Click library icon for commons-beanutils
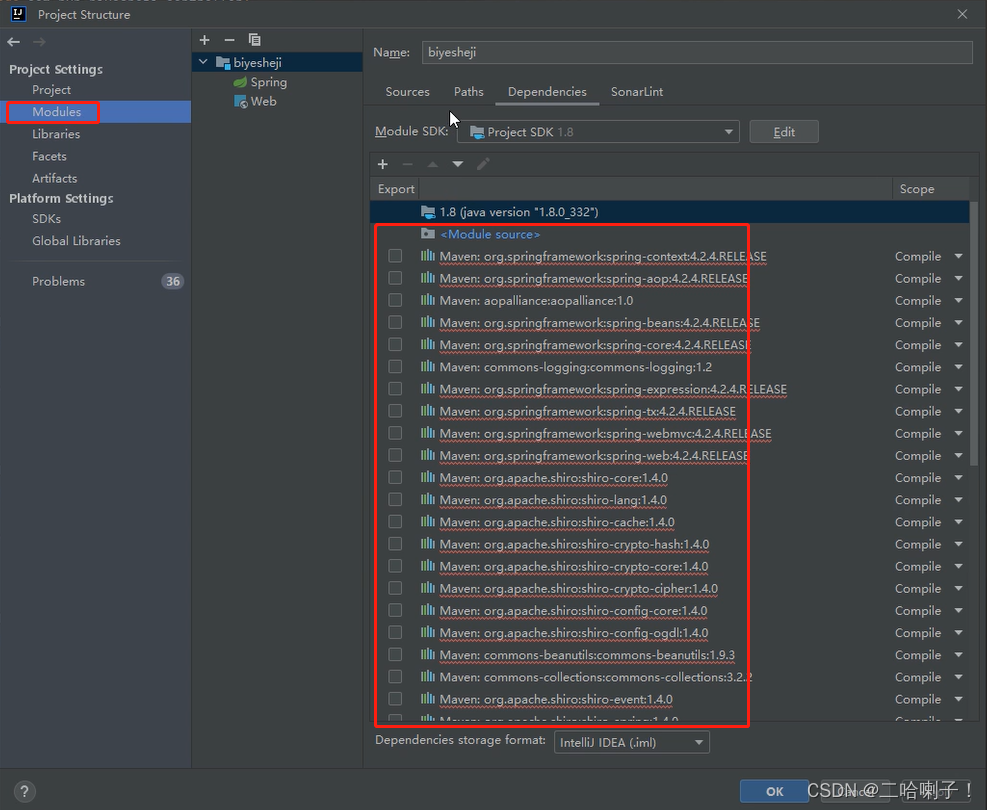 [428, 655]
